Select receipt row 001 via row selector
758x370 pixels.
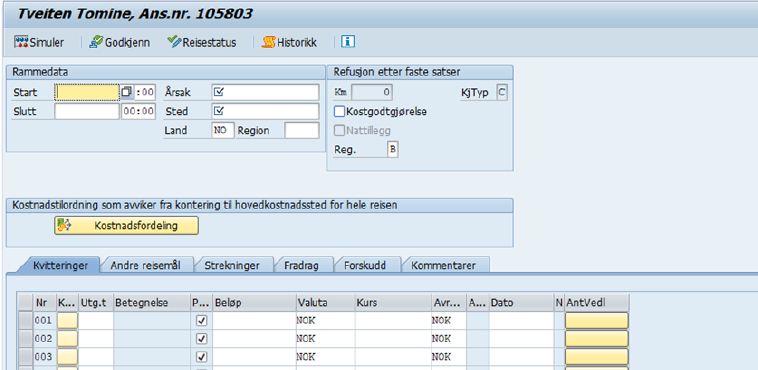pyautogui.click(x=25, y=320)
